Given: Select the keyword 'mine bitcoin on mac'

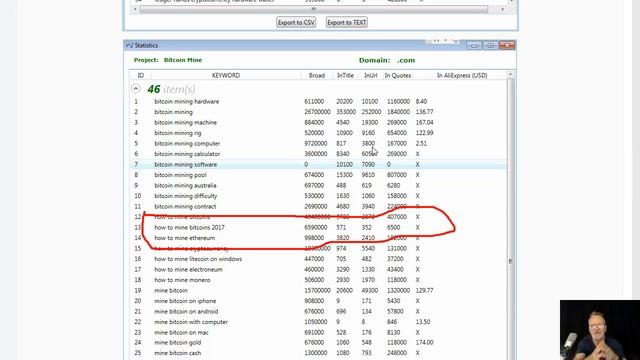Looking at the screenshot, I should point(181,333).
